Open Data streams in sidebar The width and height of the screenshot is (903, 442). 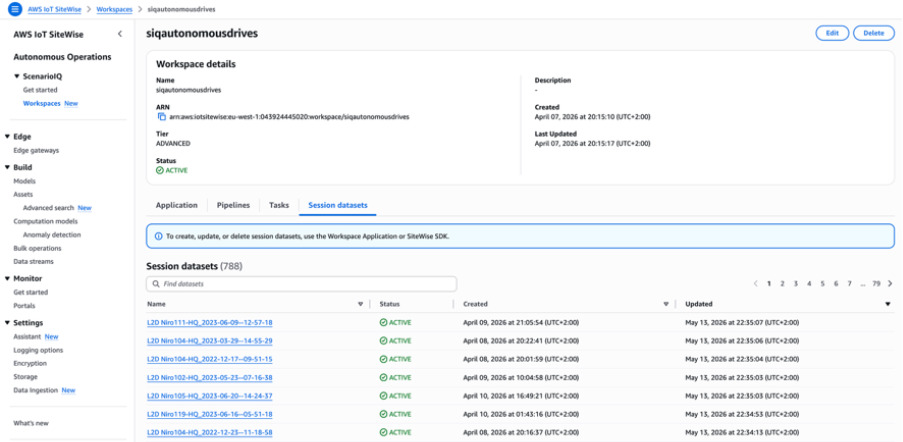33,261
